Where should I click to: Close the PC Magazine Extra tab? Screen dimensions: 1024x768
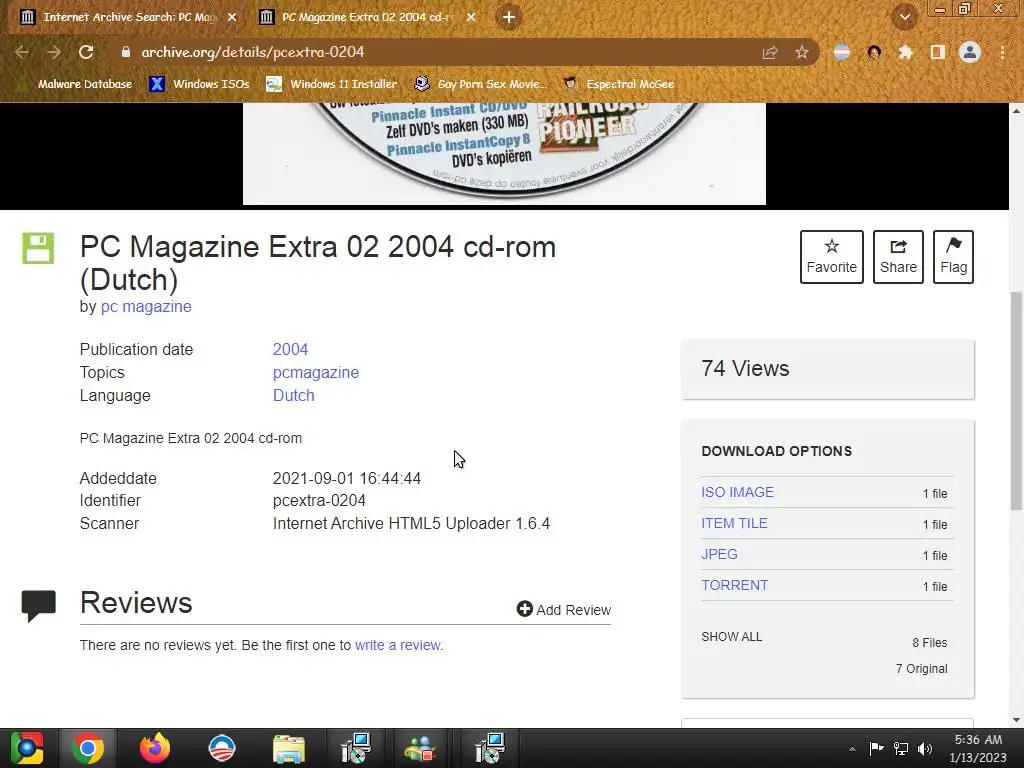point(471,17)
